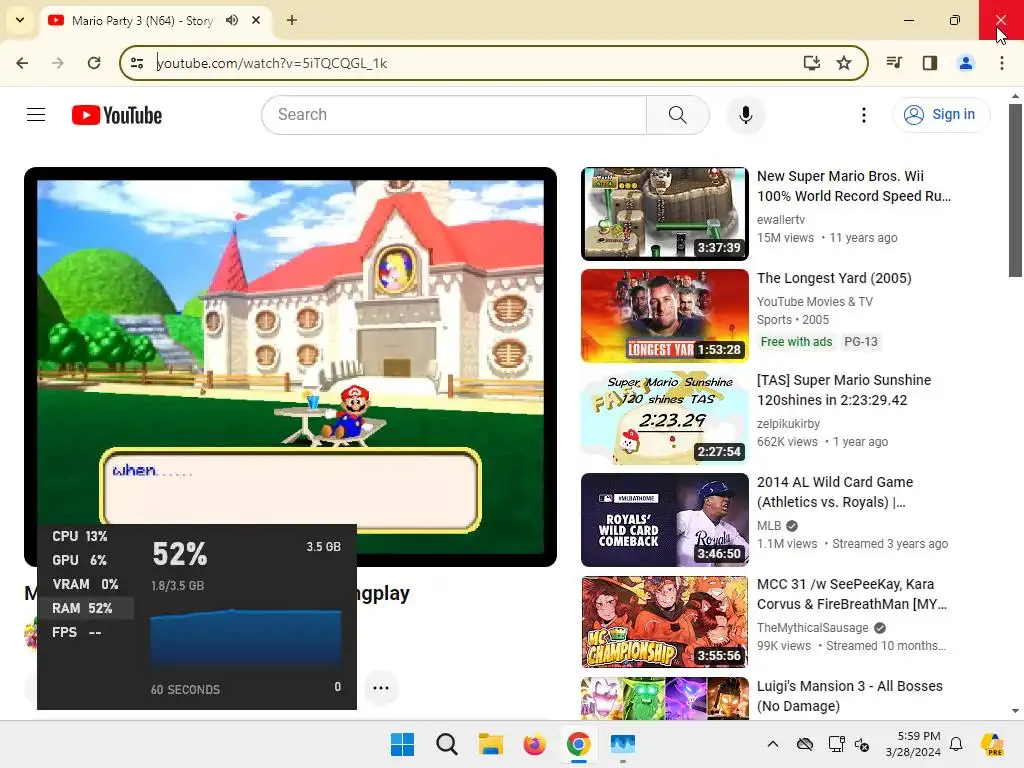Open ewallertv channel name
This screenshot has width=1024, height=768.
[780, 220]
